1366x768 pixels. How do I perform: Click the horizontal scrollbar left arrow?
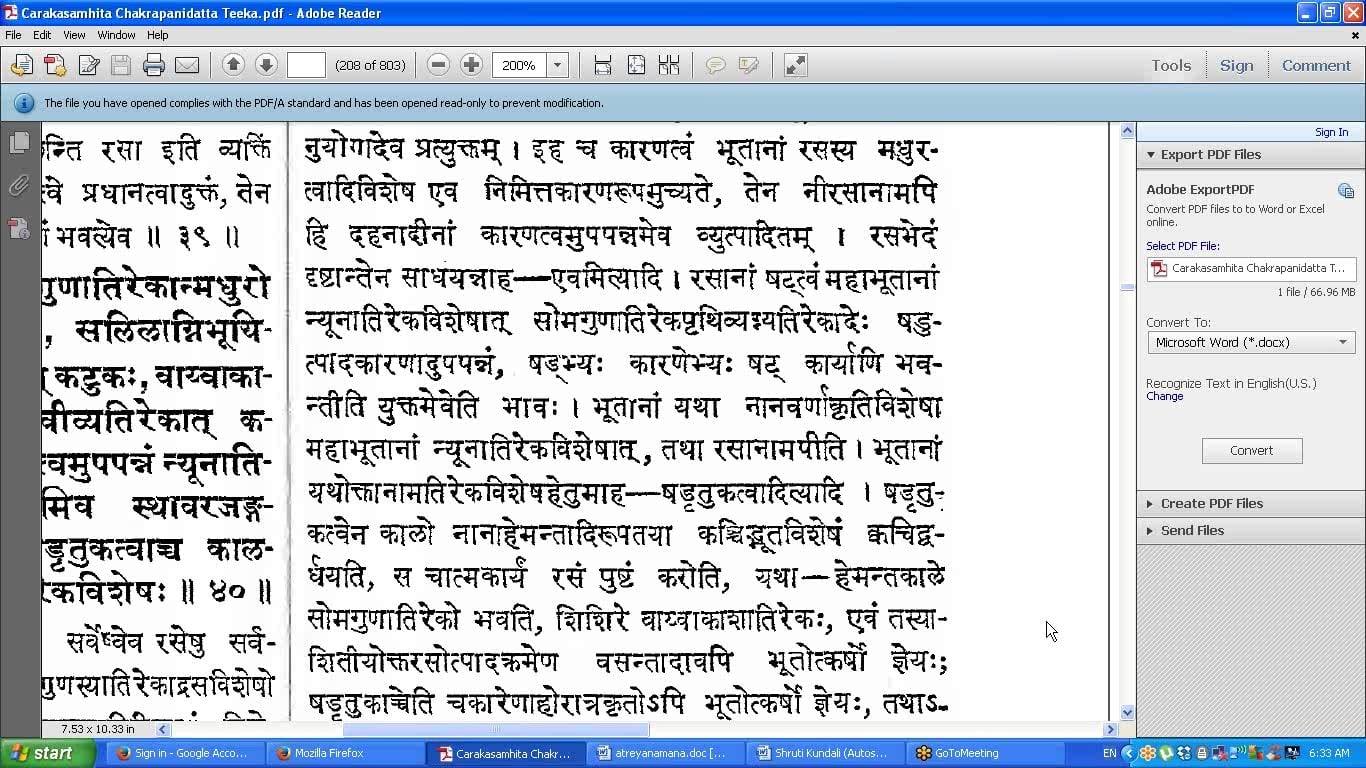[x=164, y=730]
